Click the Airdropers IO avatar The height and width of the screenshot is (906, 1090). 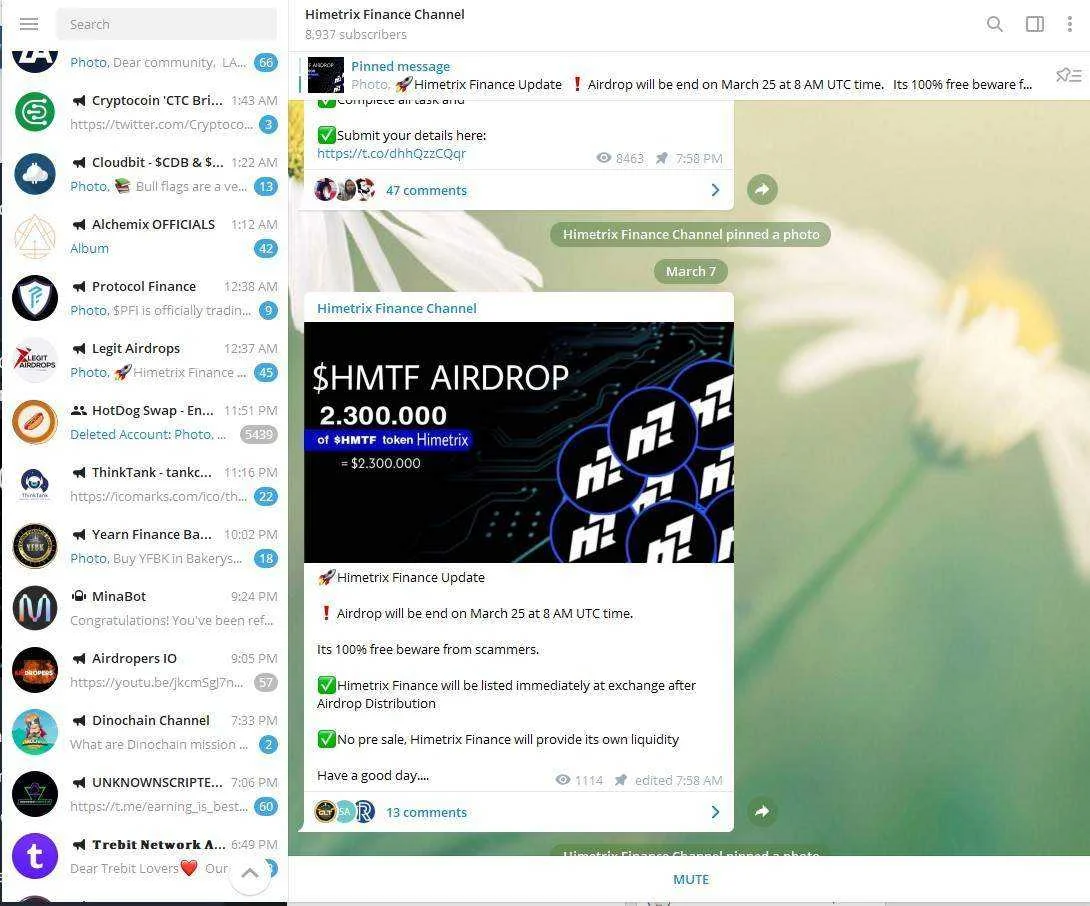tap(35, 670)
